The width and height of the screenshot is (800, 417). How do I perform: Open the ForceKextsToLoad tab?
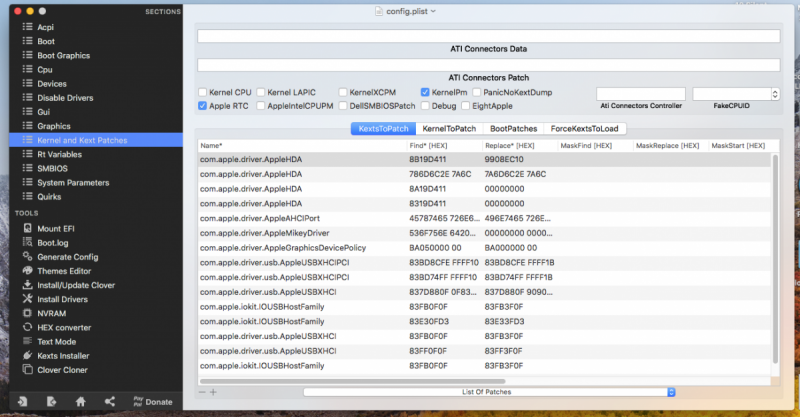coord(584,129)
